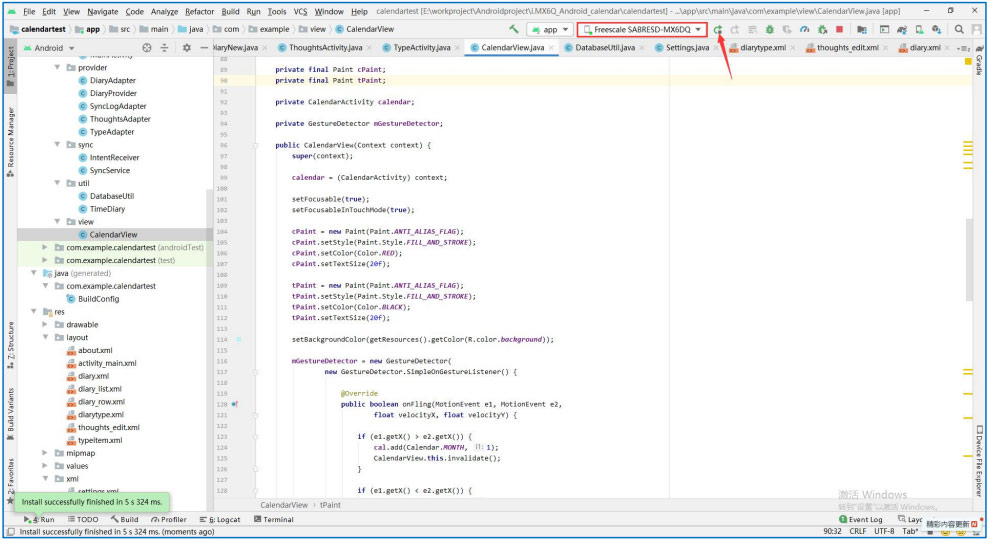
Task: Open the Android project view dropdown
Action: click(49, 48)
